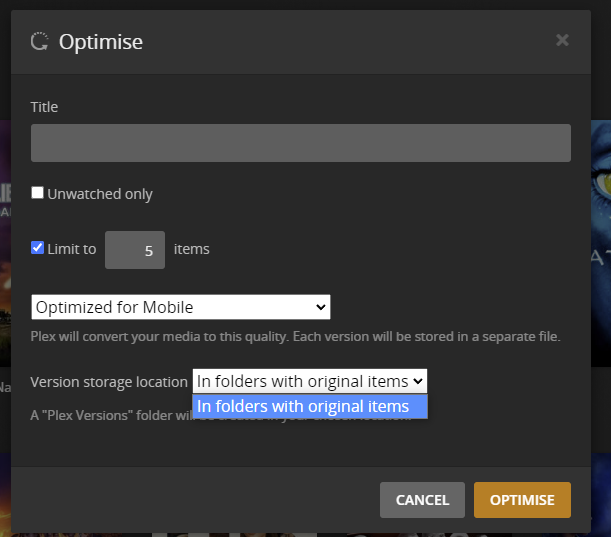Click the Avatar poster thumbnail behind the dialog
The width and height of the screenshot is (611, 537).
point(601,242)
